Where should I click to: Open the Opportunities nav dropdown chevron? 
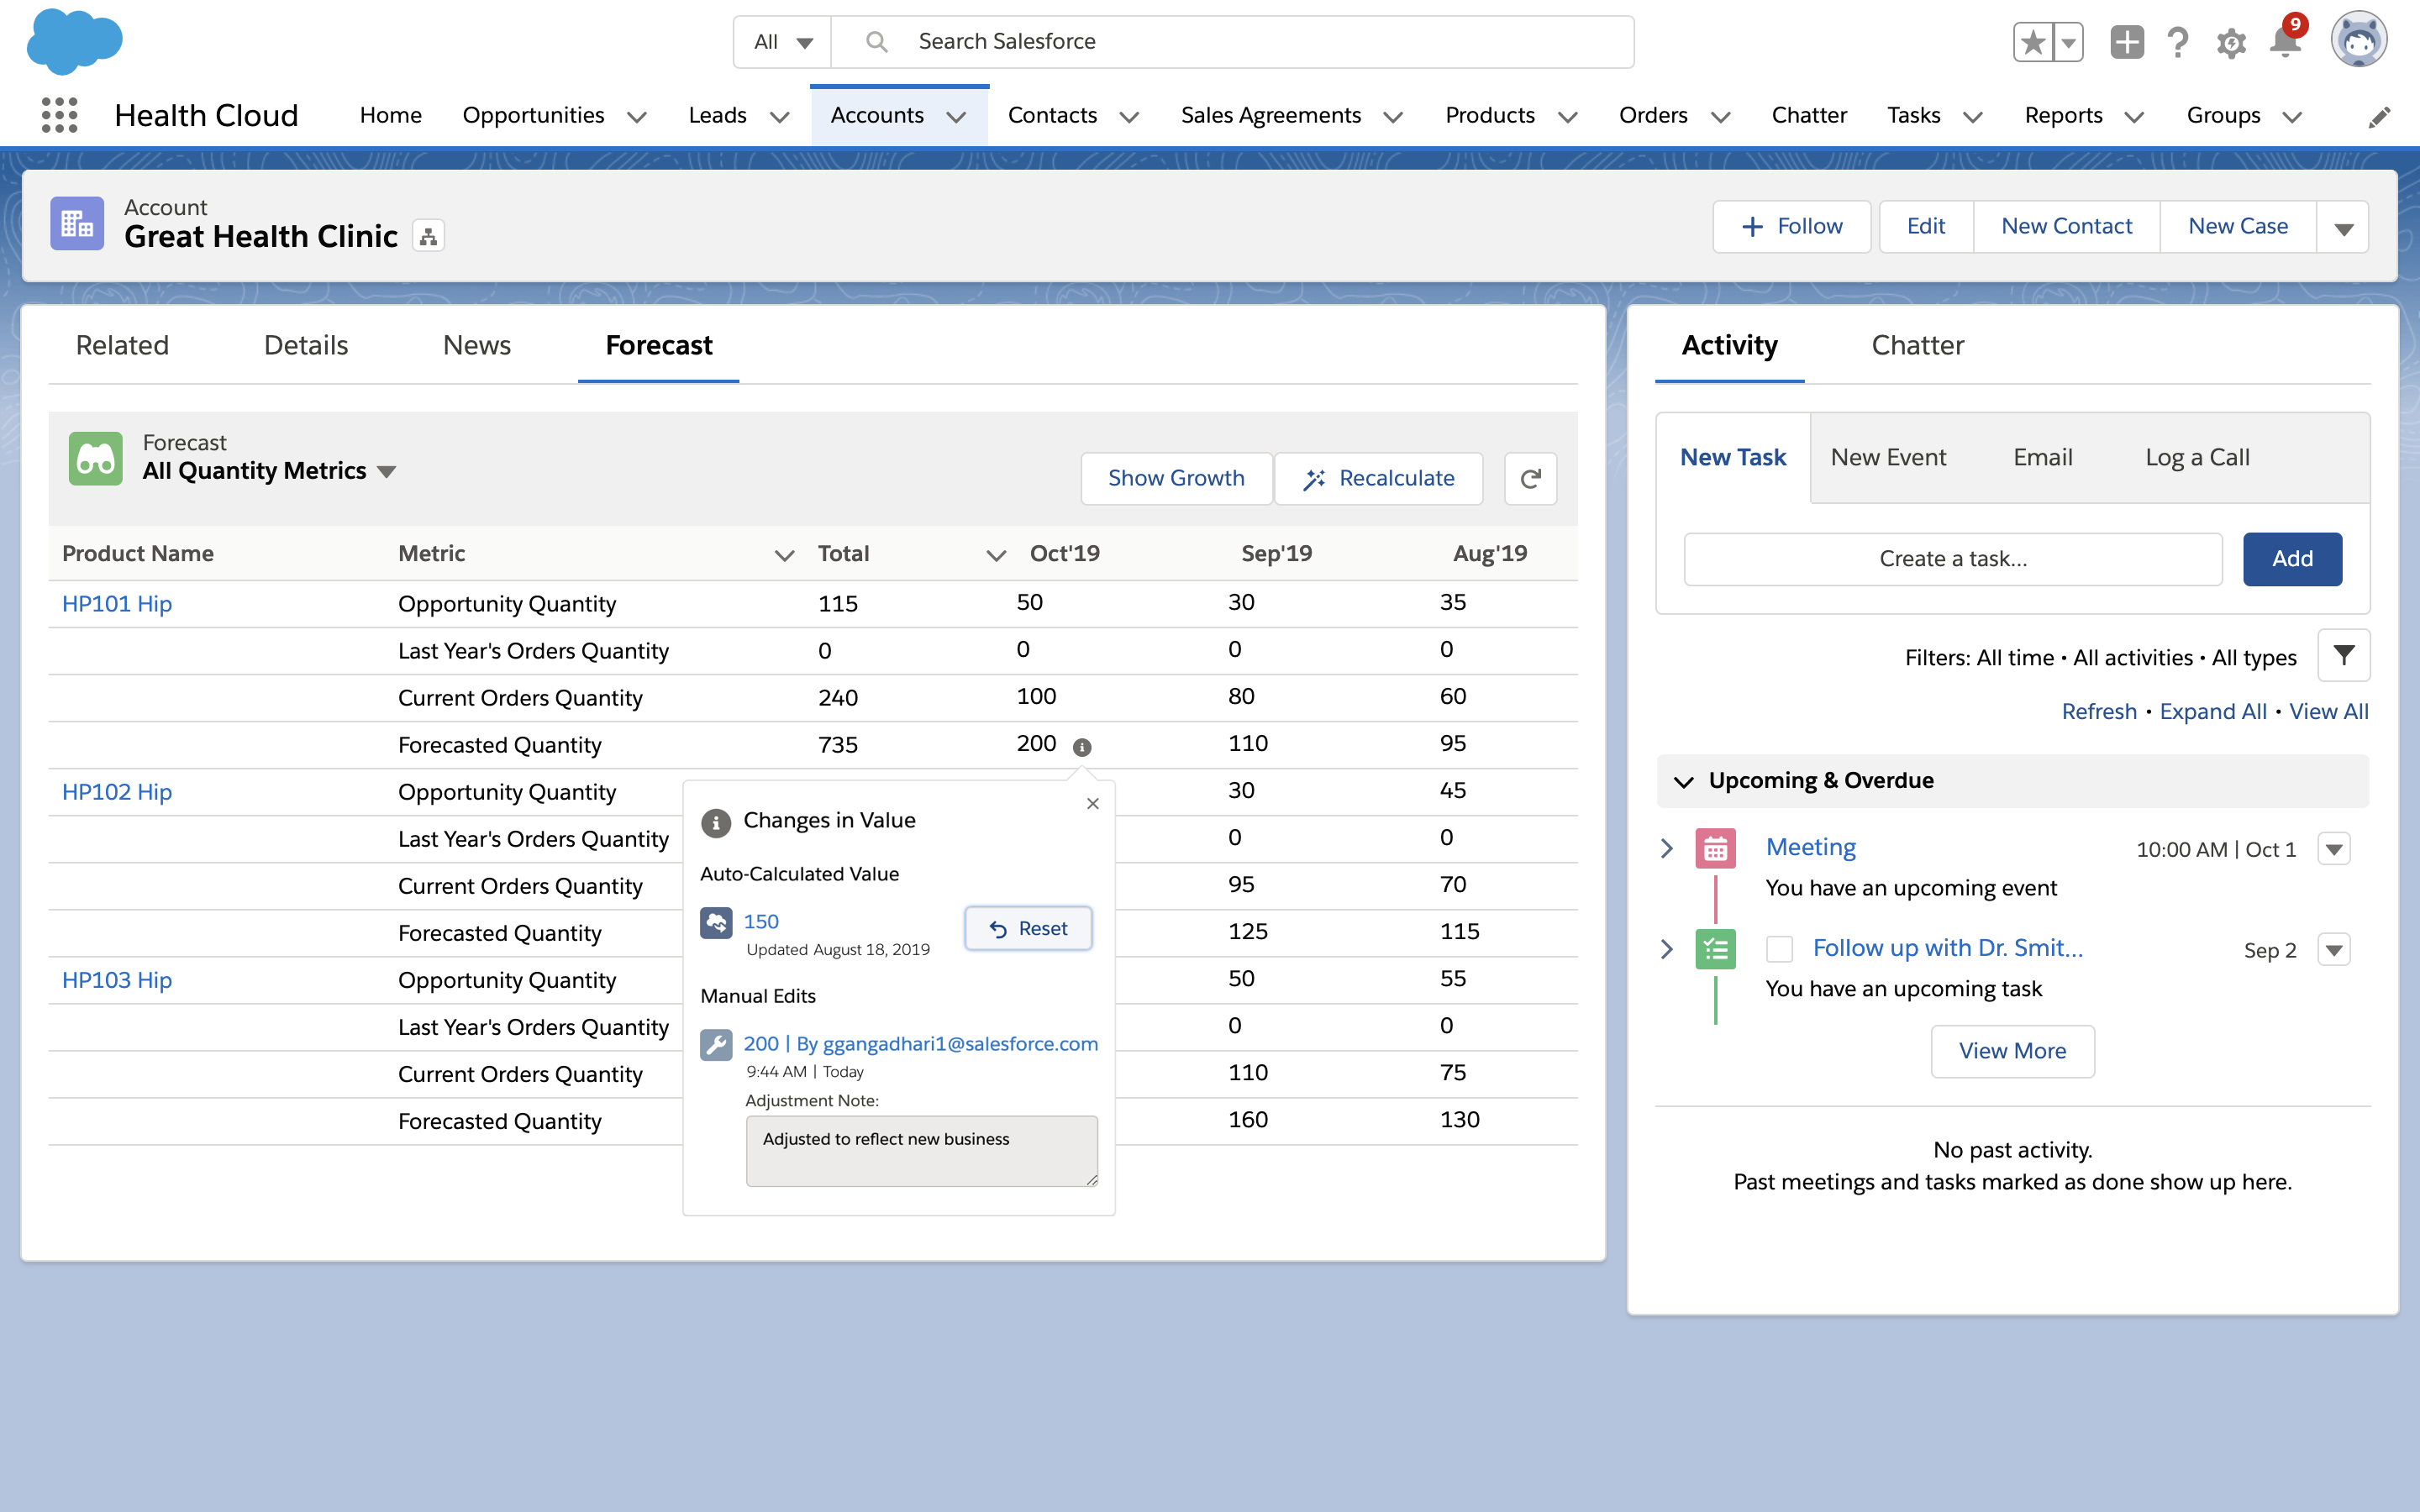tap(636, 117)
